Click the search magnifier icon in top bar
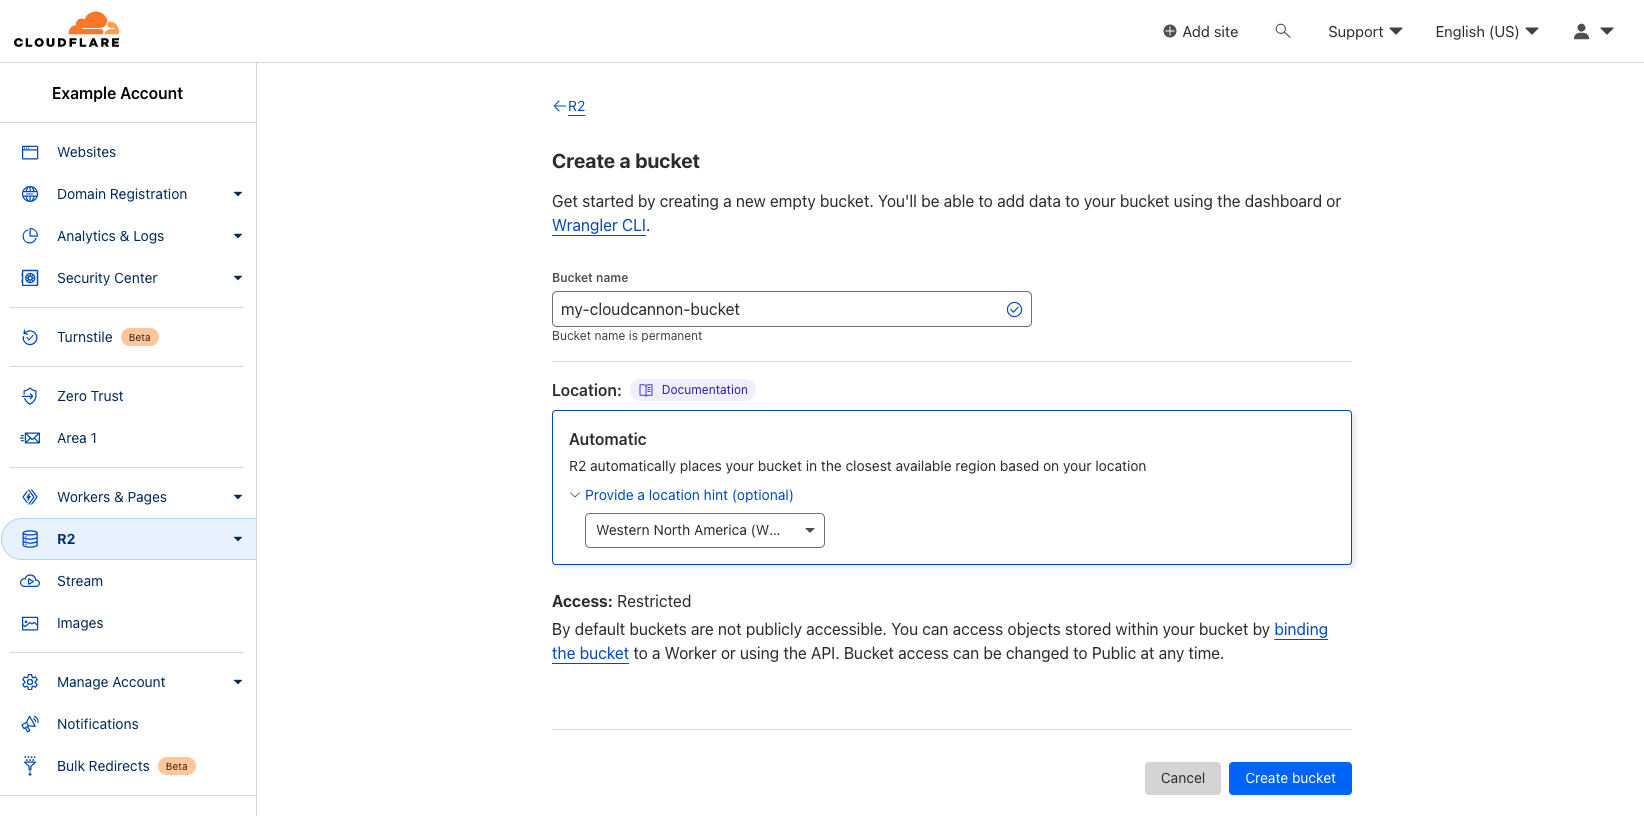The height and width of the screenshot is (816, 1644). pos(1283,31)
